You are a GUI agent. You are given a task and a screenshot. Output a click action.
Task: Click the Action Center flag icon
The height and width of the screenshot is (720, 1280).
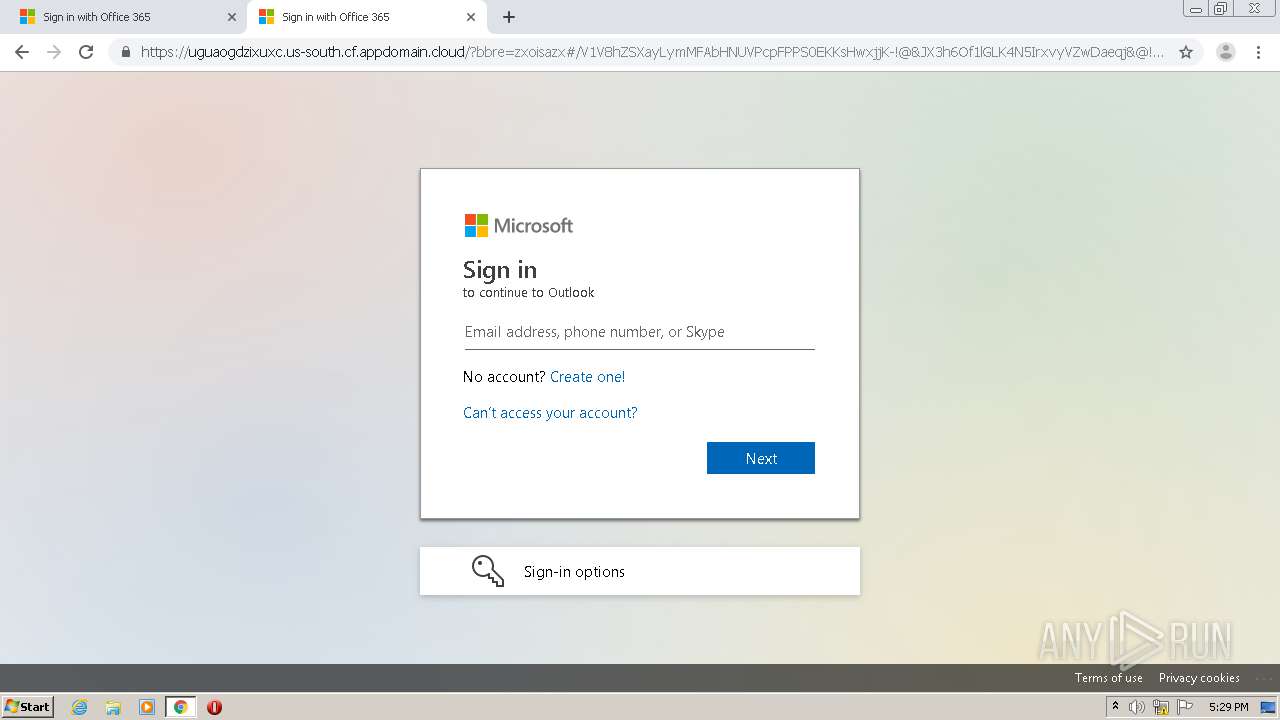pos(1185,707)
